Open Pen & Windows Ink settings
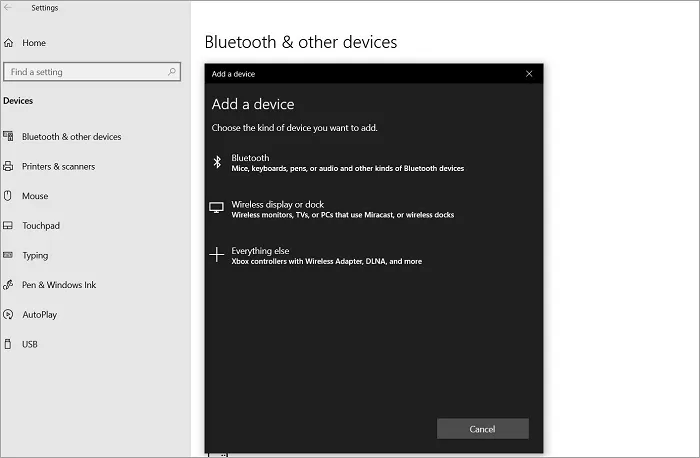700x458 pixels. (x=59, y=285)
